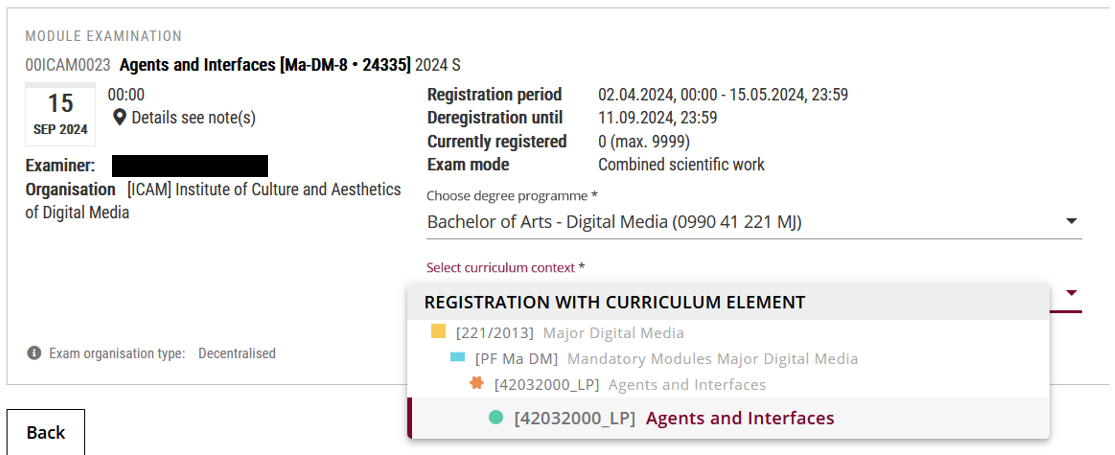This screenshot has height=455, width=1115.
Task: Click the [PF Ma DM] Mandatory Modules entry
Action: pos(654,358)
